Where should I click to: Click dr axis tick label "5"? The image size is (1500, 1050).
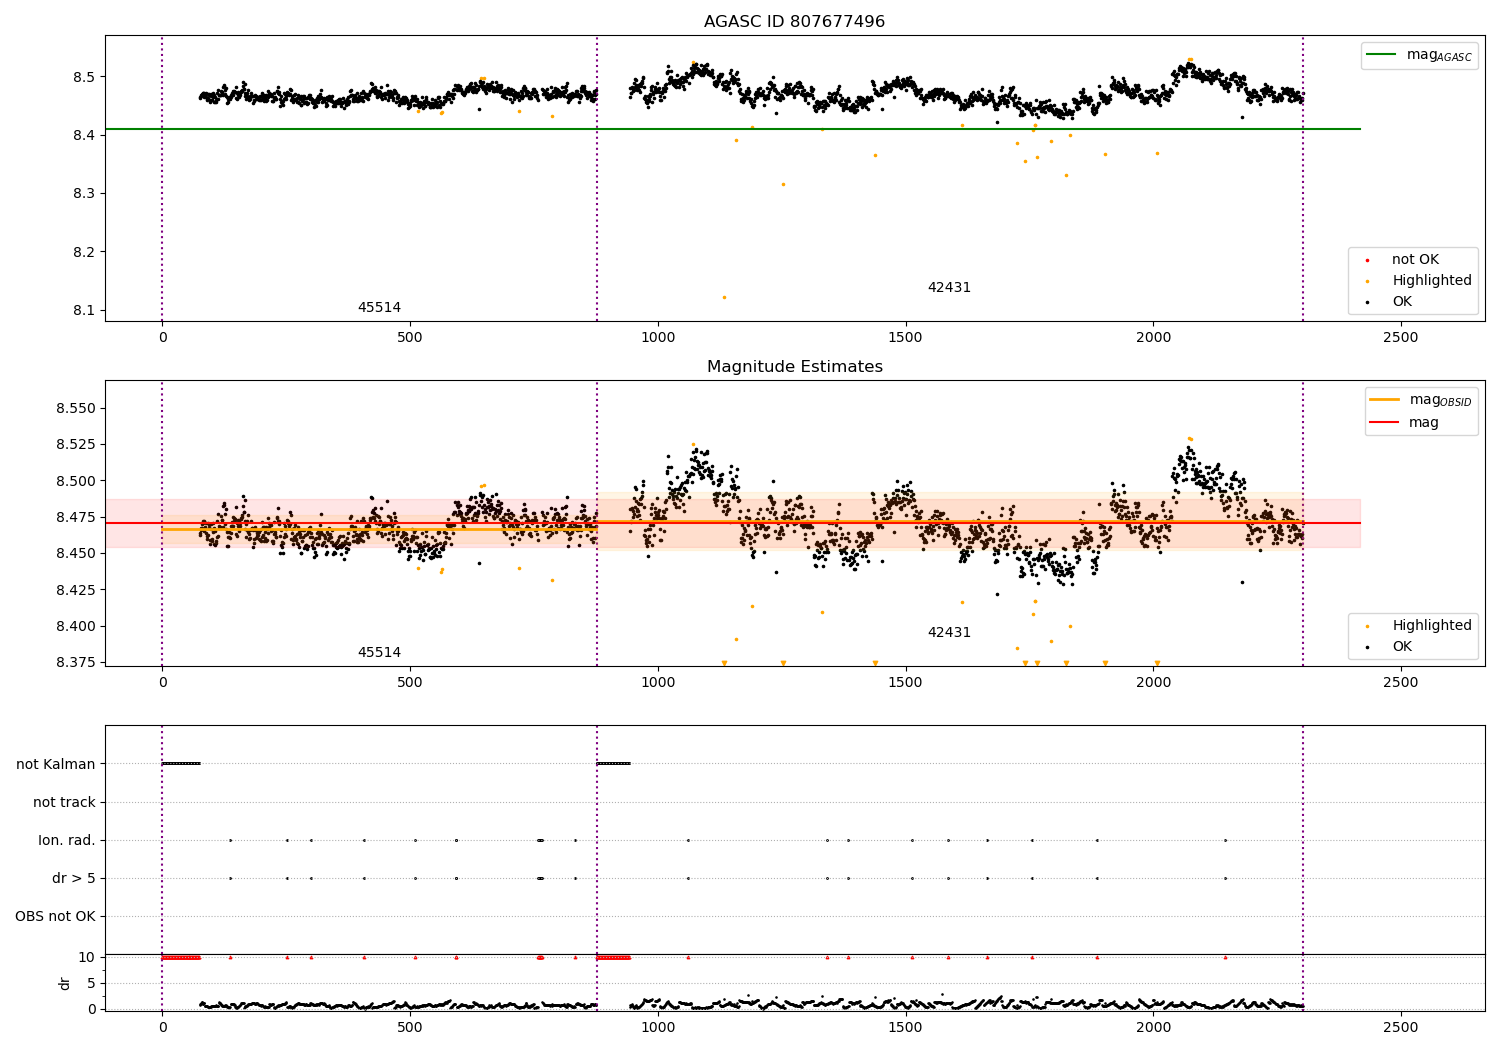click(91, 984)
